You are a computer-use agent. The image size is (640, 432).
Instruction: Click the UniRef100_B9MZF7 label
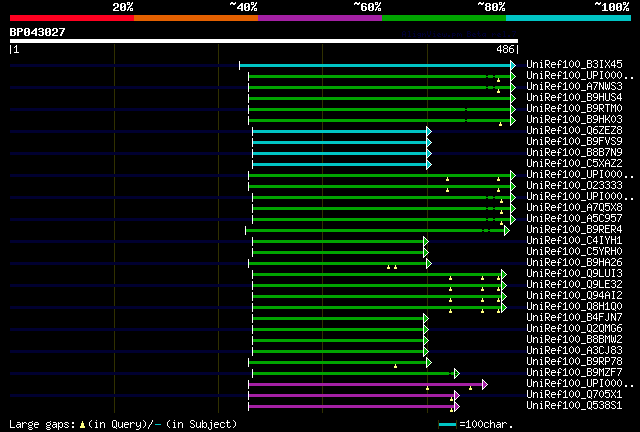[574, 373]
